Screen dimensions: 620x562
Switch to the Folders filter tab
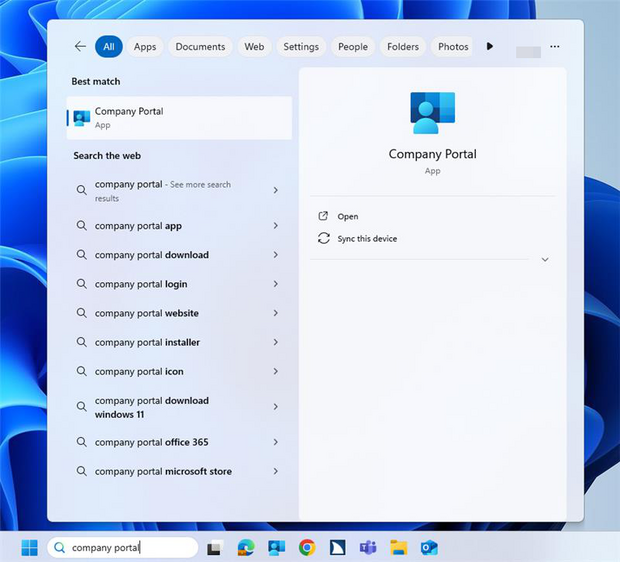pyautogui.click(x=403, y=47)
